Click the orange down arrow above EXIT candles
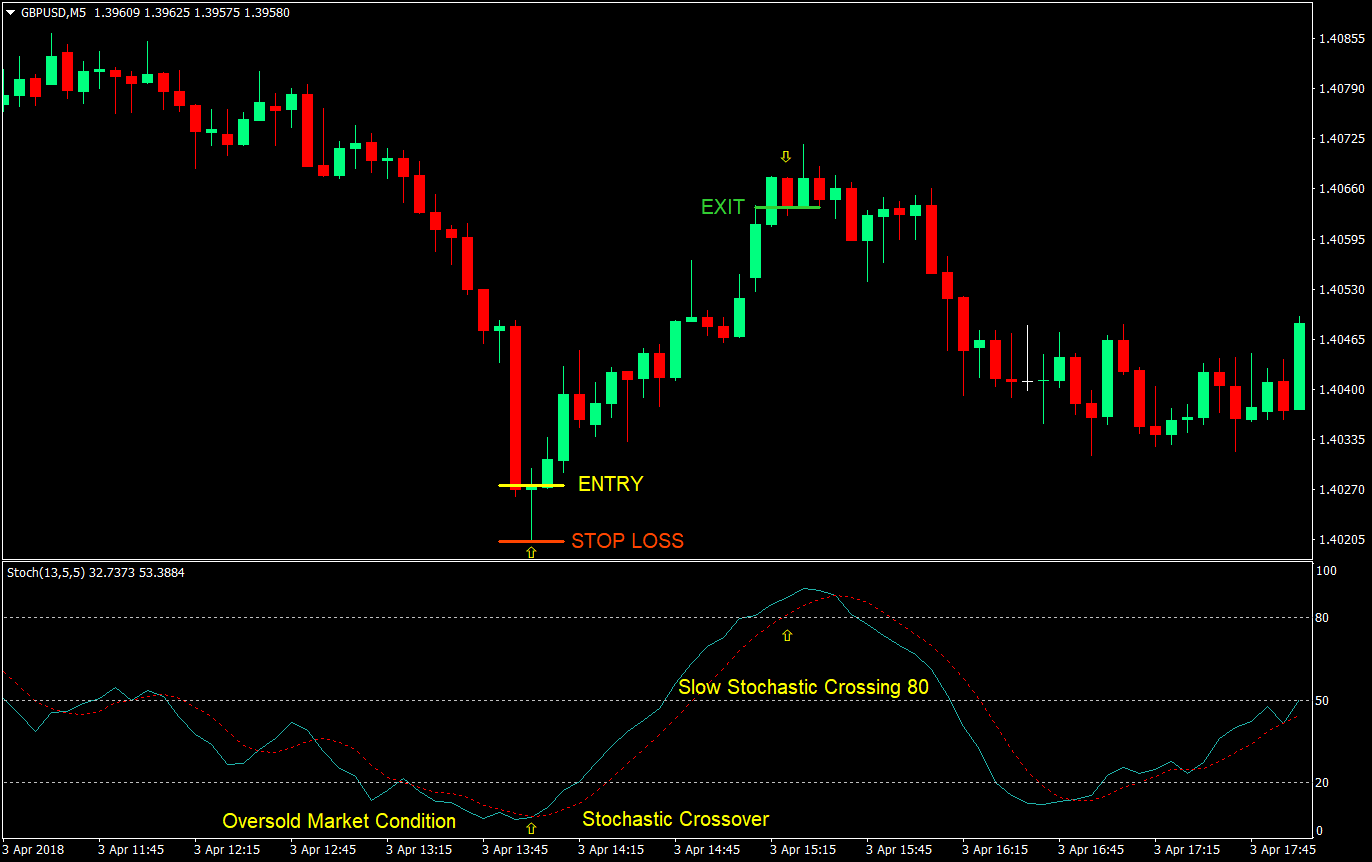Image resolution: width=1372 pixels, height=862 pixels. pos(786,156)
